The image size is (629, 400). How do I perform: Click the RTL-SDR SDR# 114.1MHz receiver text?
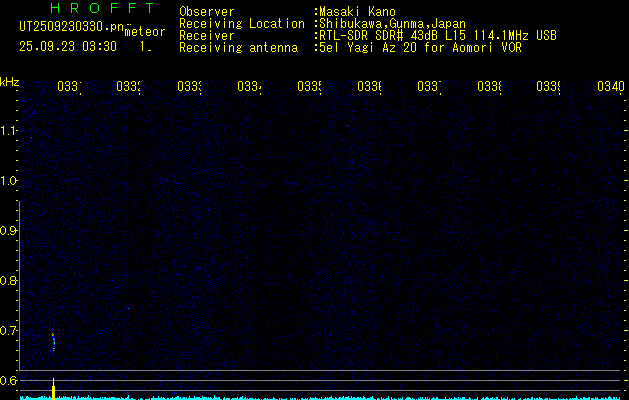tap(438, 36)
